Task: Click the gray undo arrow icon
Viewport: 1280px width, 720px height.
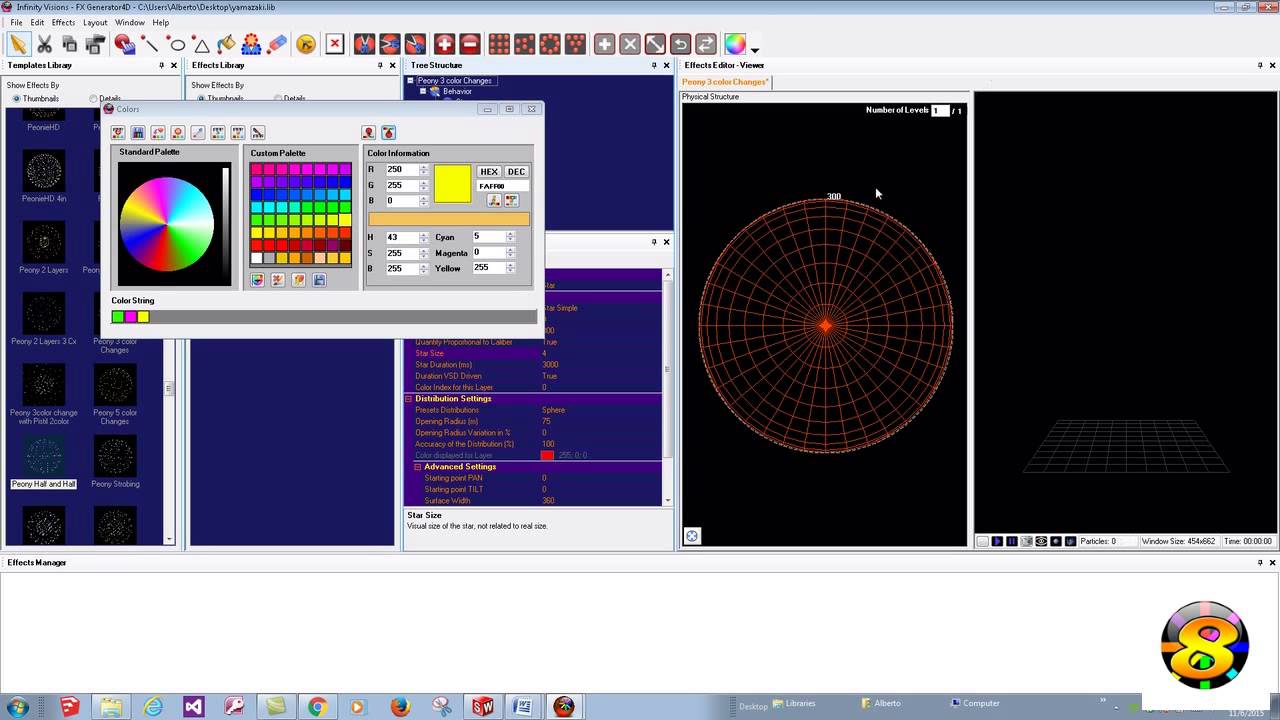Action: (680, 44)
